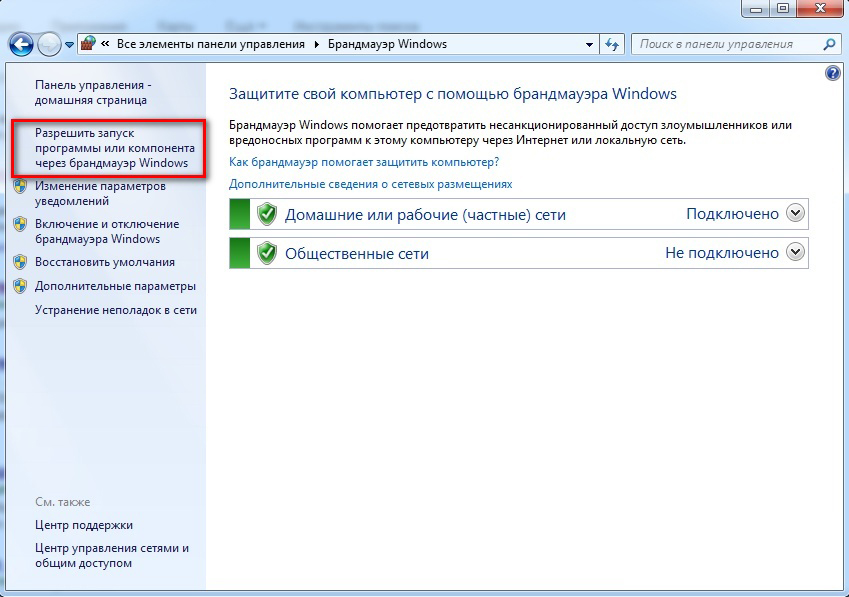Click the 'Домашние или рабочие (частные) сети' heading
This screenshot has width=849, height=597.
click(x=425, y=215)
